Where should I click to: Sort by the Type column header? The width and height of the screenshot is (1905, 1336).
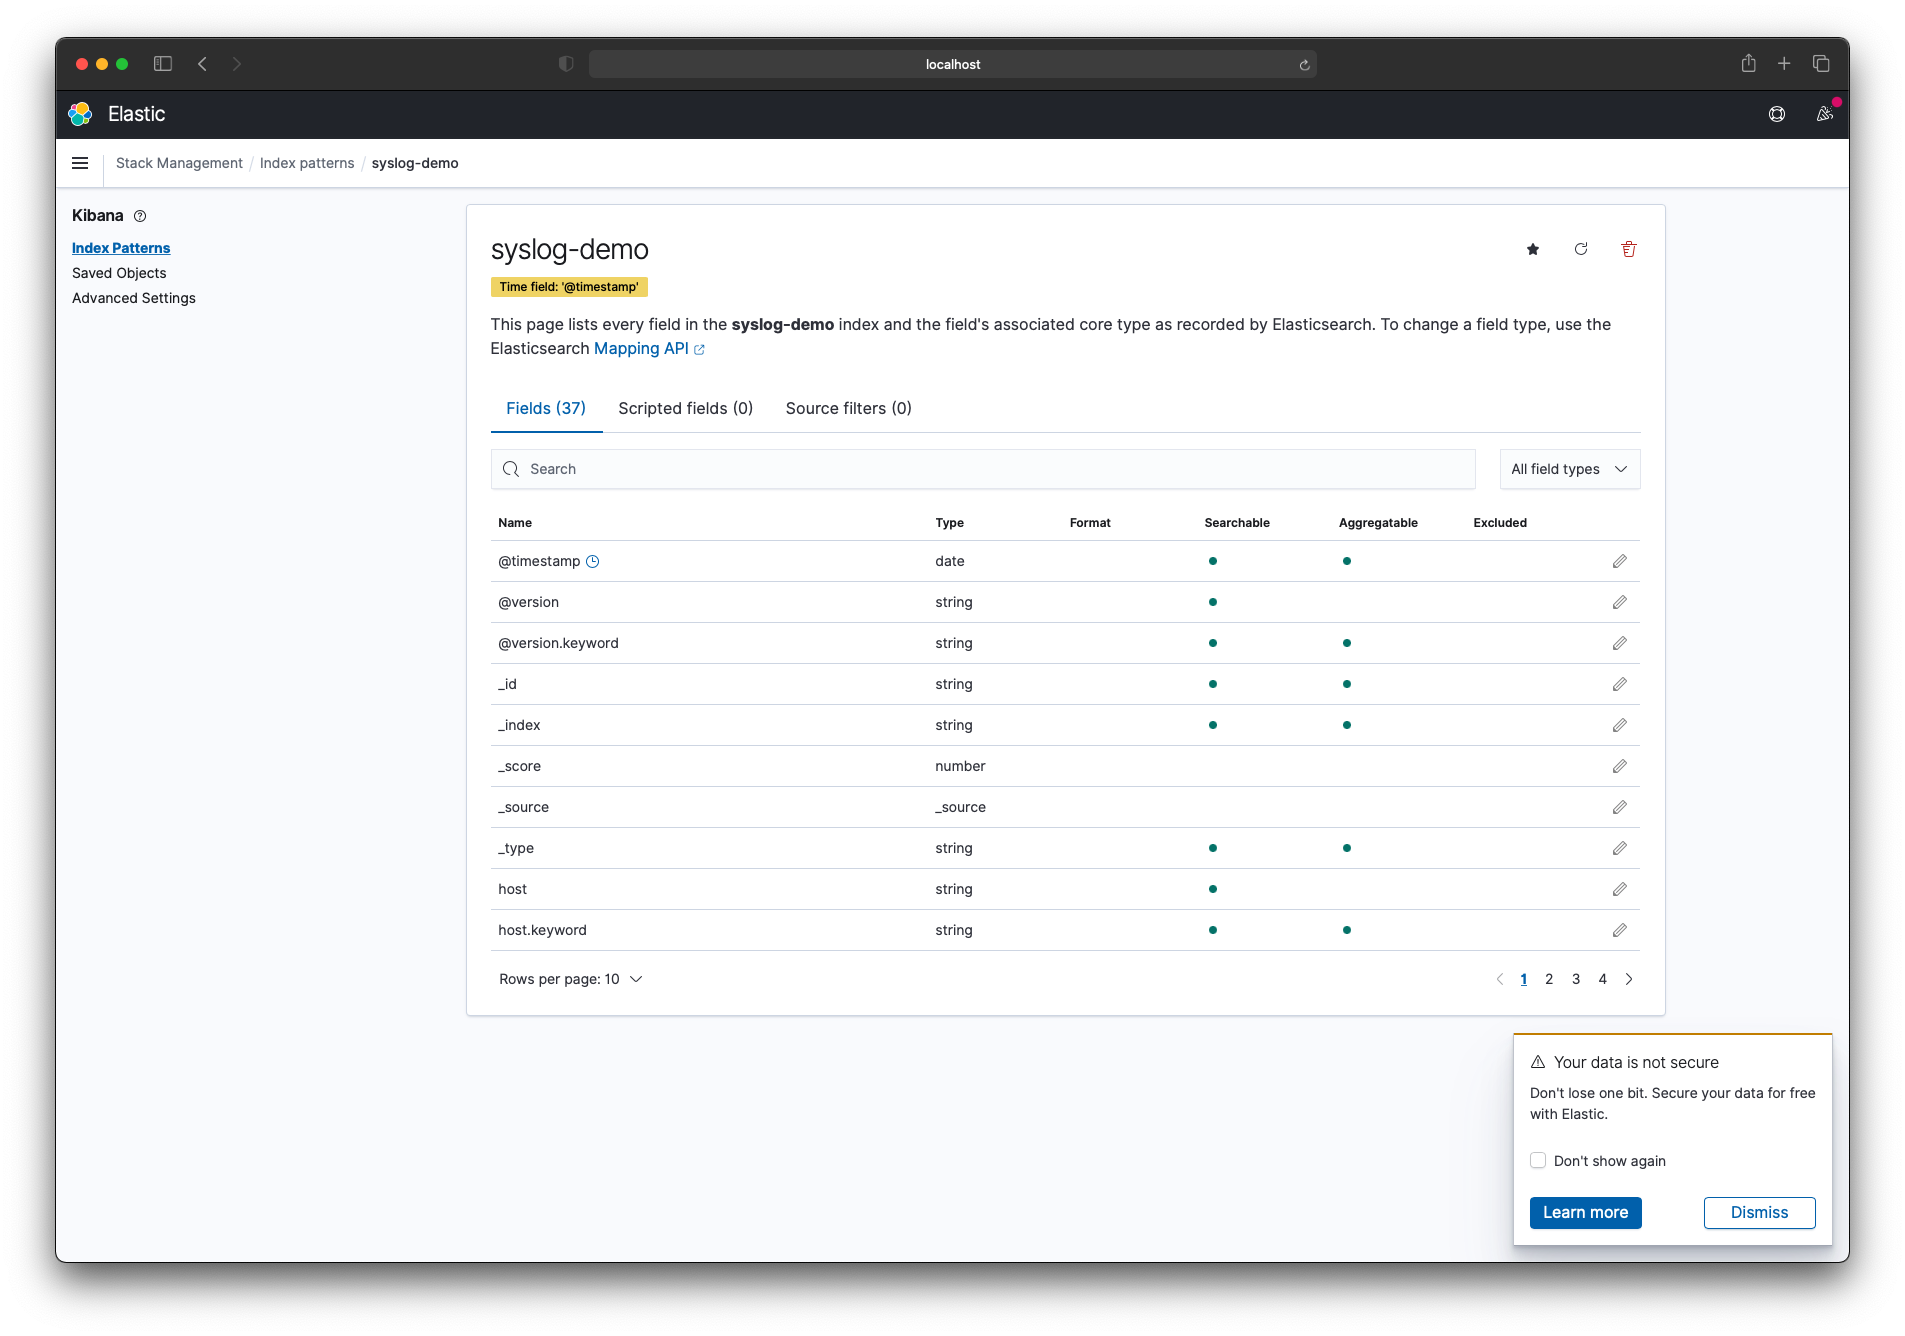tap(949, 522)
